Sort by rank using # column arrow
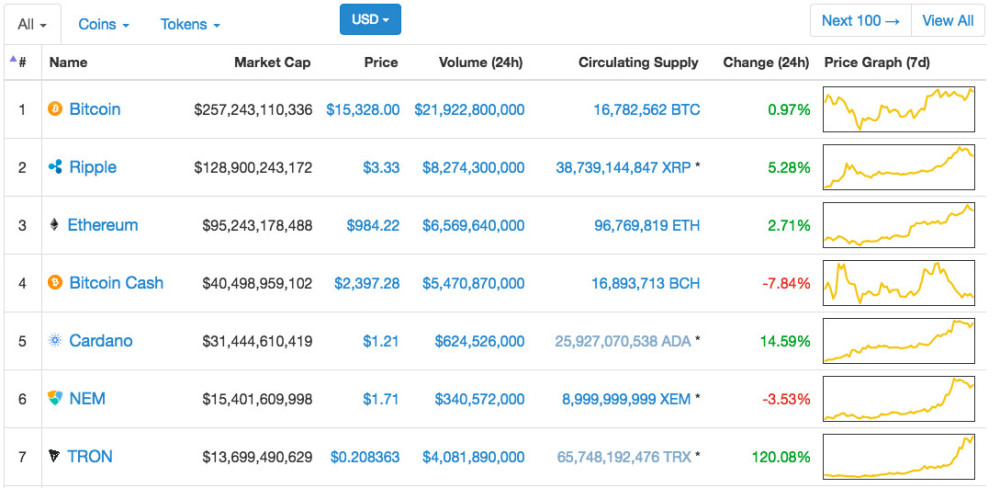1000x488 pixels. [18, 62]
